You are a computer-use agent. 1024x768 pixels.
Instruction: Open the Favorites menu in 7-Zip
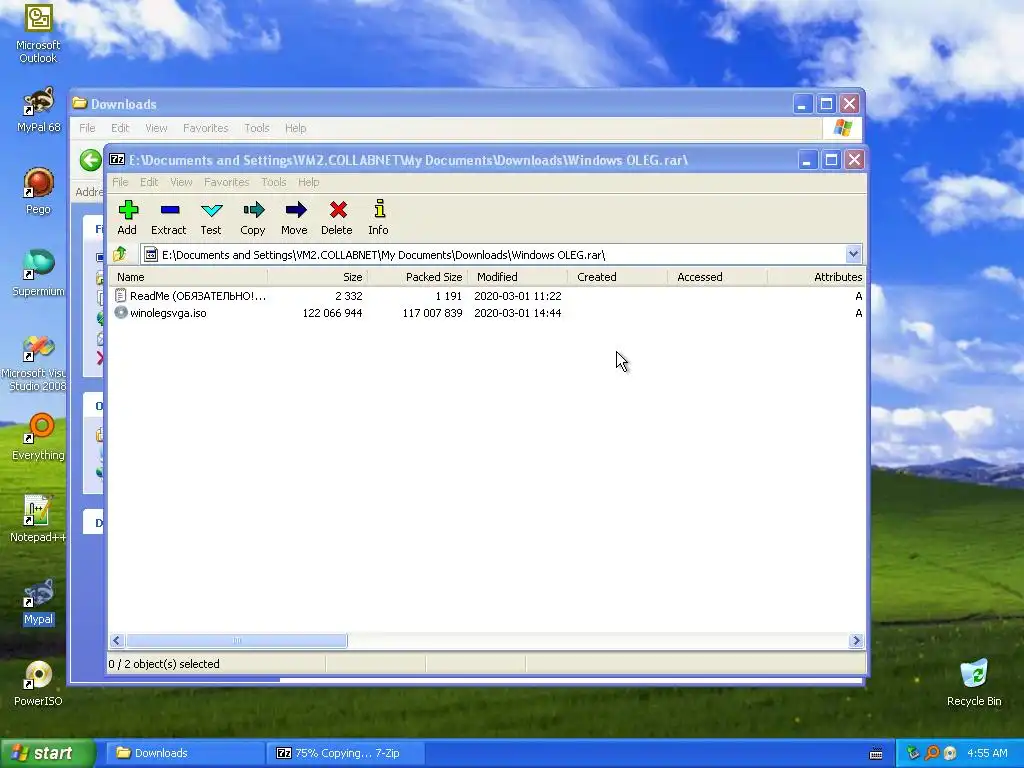227,182
